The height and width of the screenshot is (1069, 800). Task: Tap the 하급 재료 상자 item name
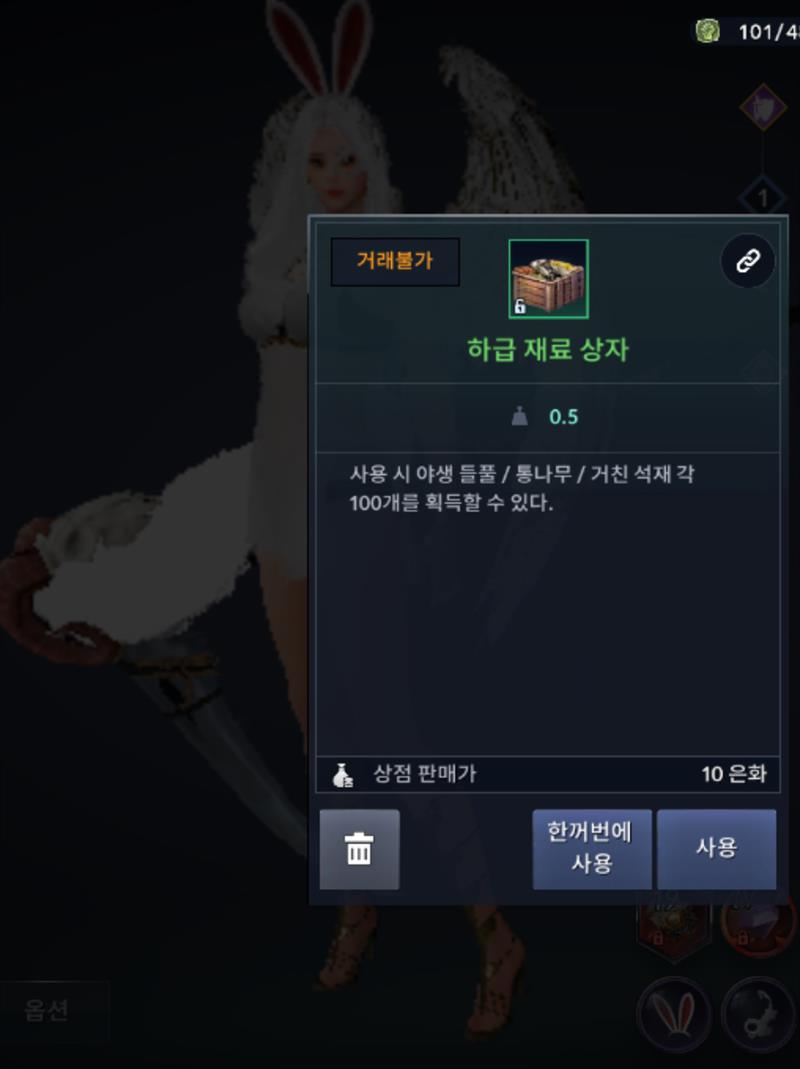coord(548,350)
